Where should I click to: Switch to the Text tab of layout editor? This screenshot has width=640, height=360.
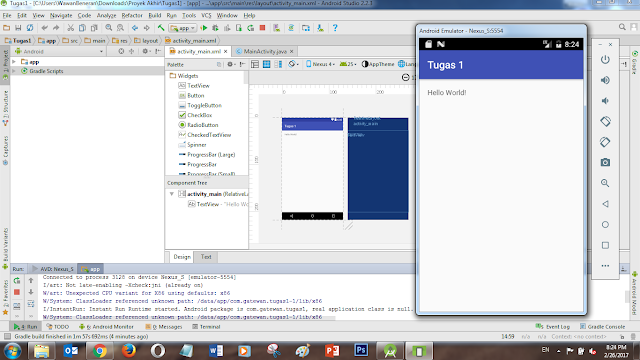pos(206,257)
